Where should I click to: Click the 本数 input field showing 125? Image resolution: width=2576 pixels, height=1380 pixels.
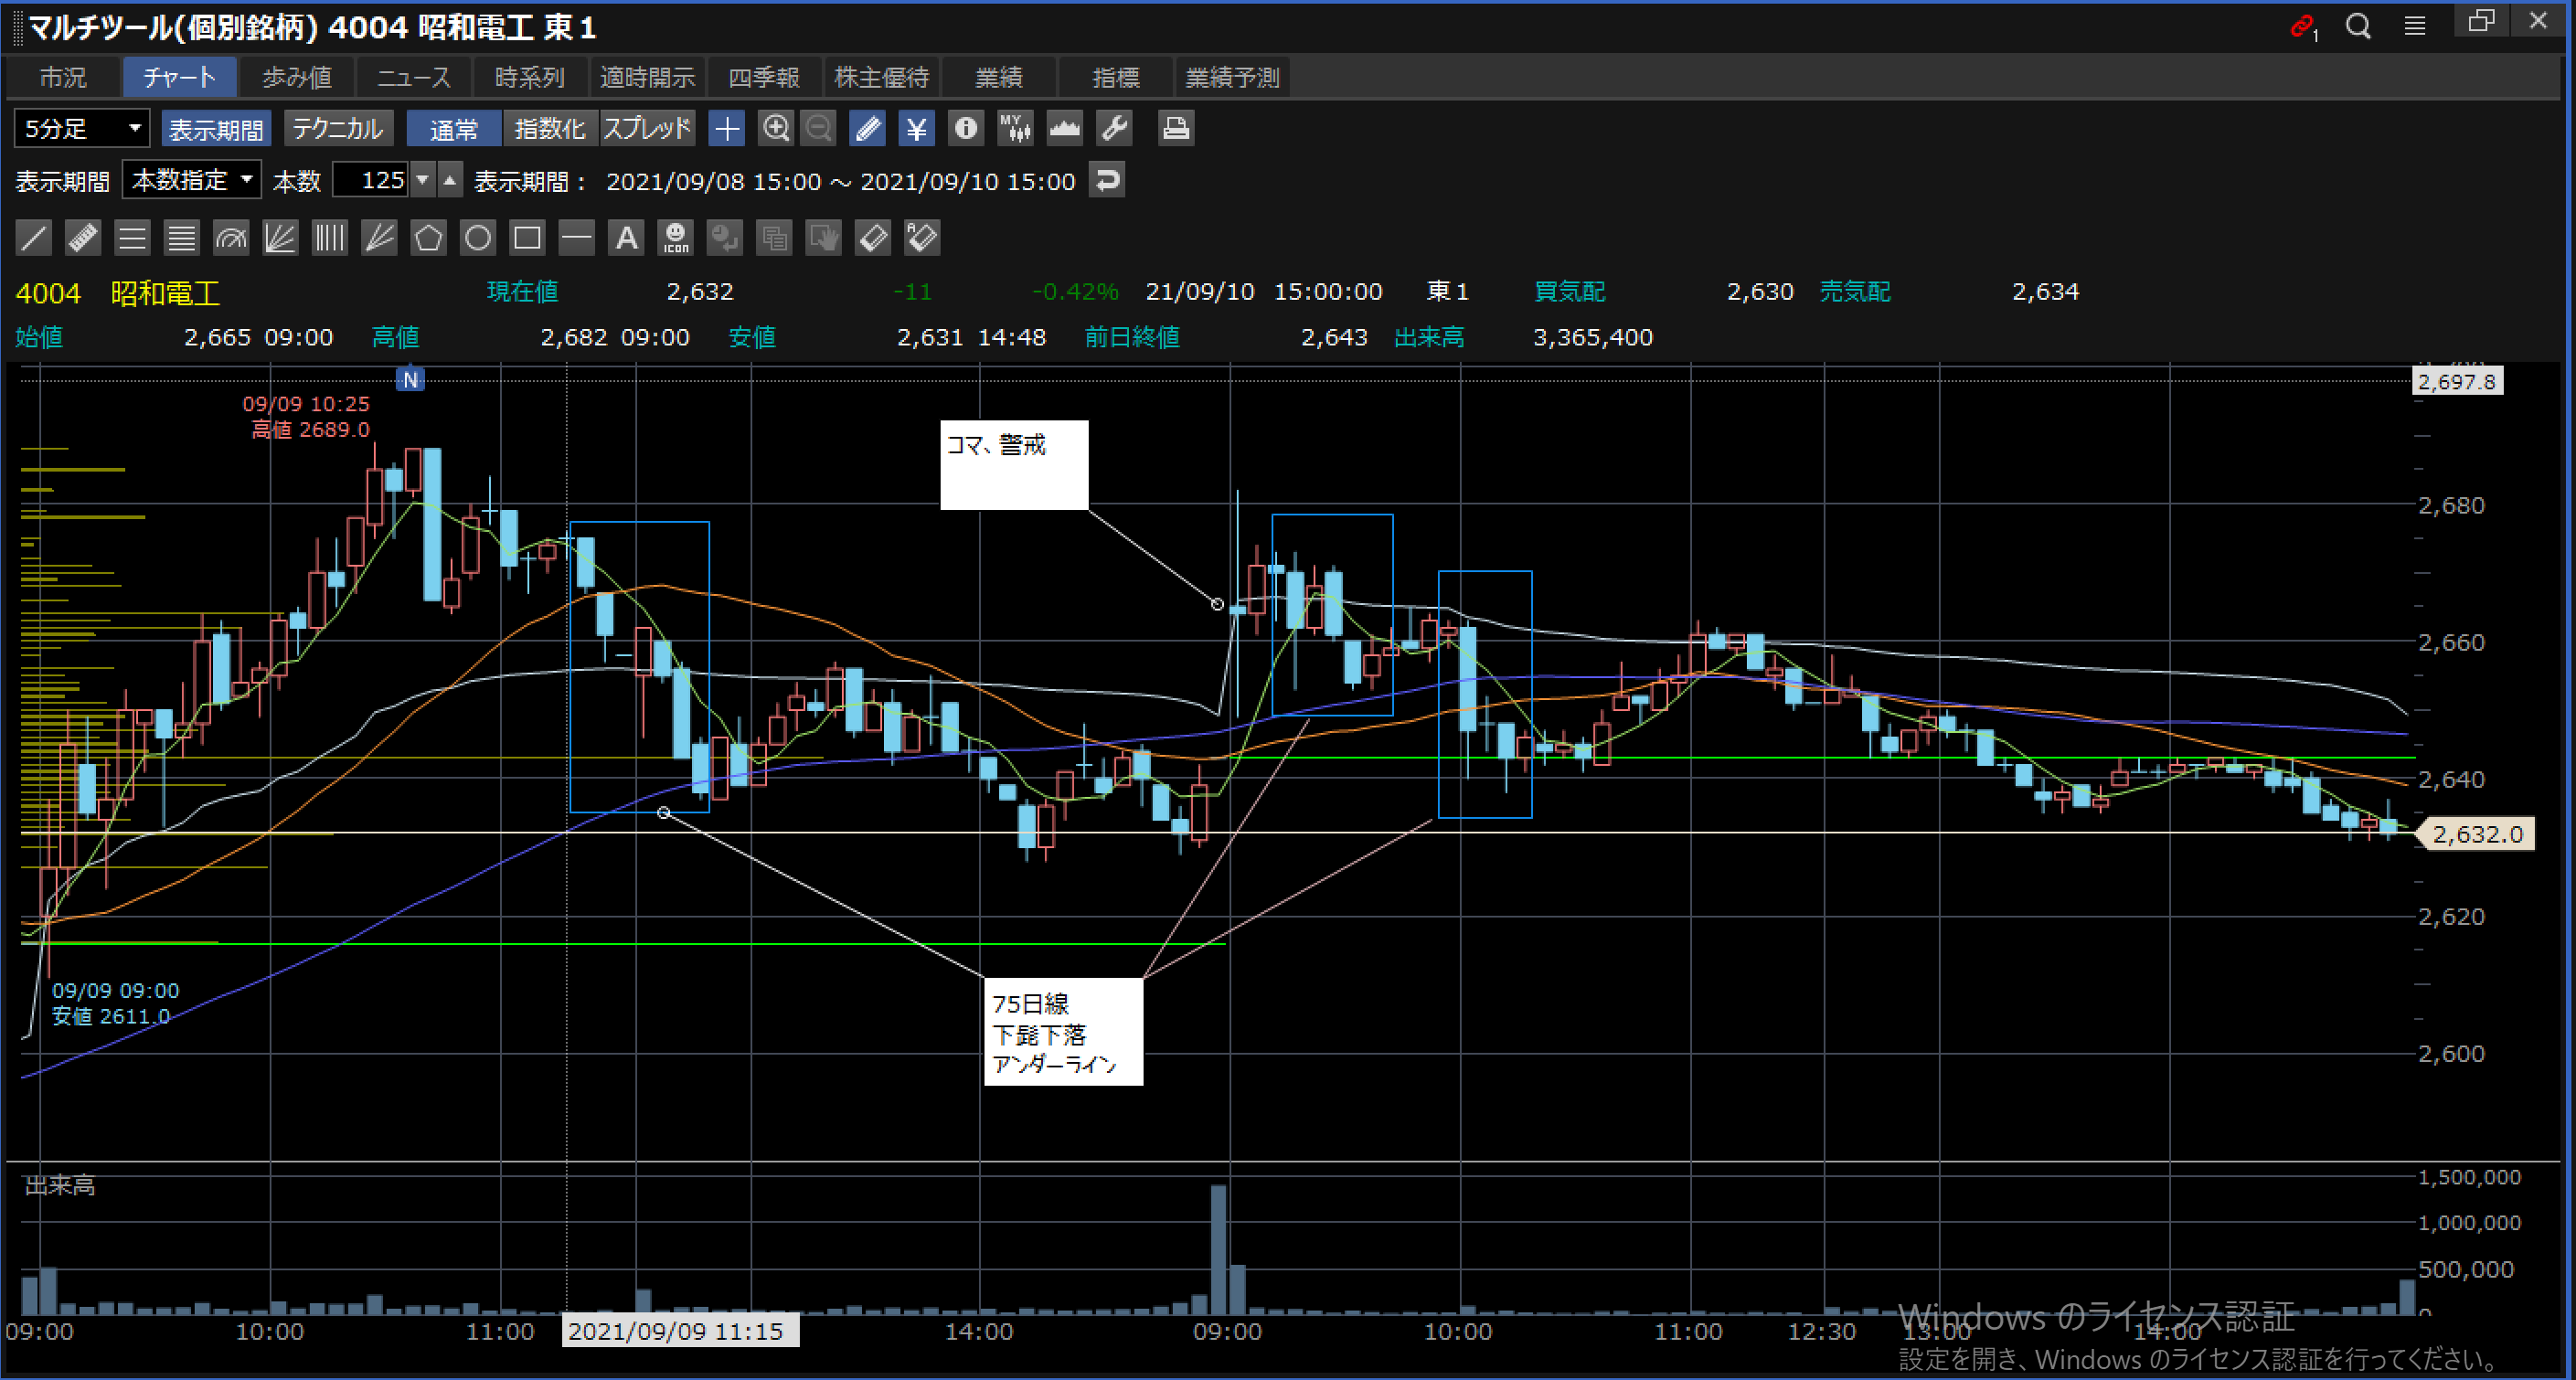click(x=371, y=180)
